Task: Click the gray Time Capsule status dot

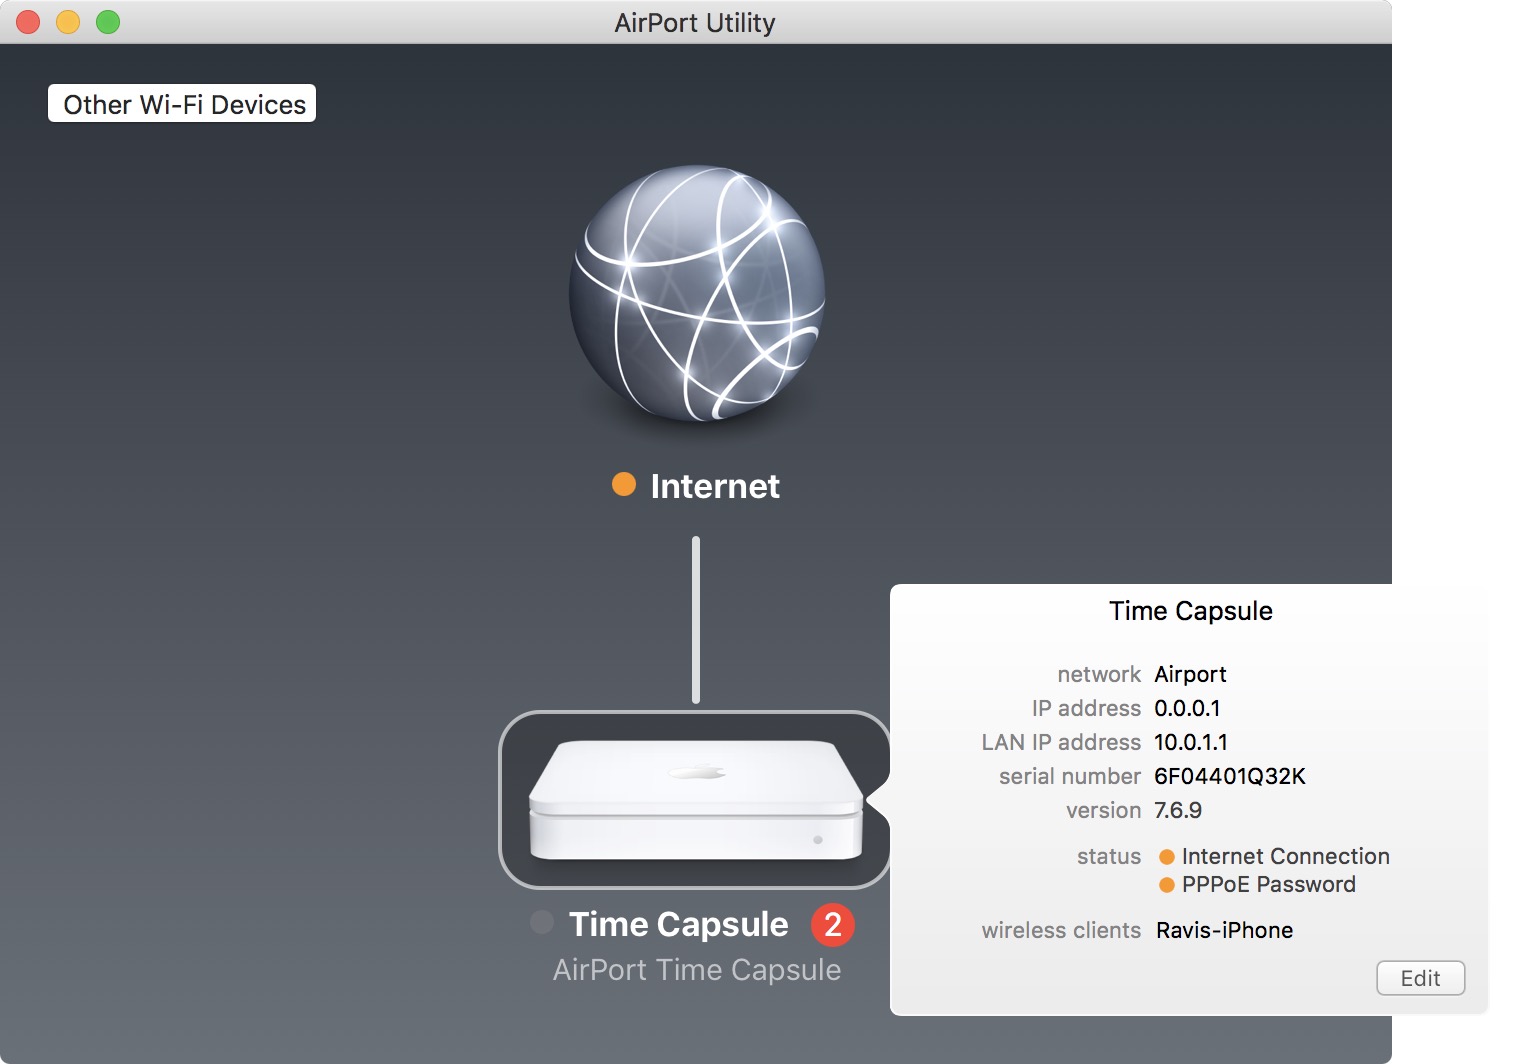Action: 542,922
